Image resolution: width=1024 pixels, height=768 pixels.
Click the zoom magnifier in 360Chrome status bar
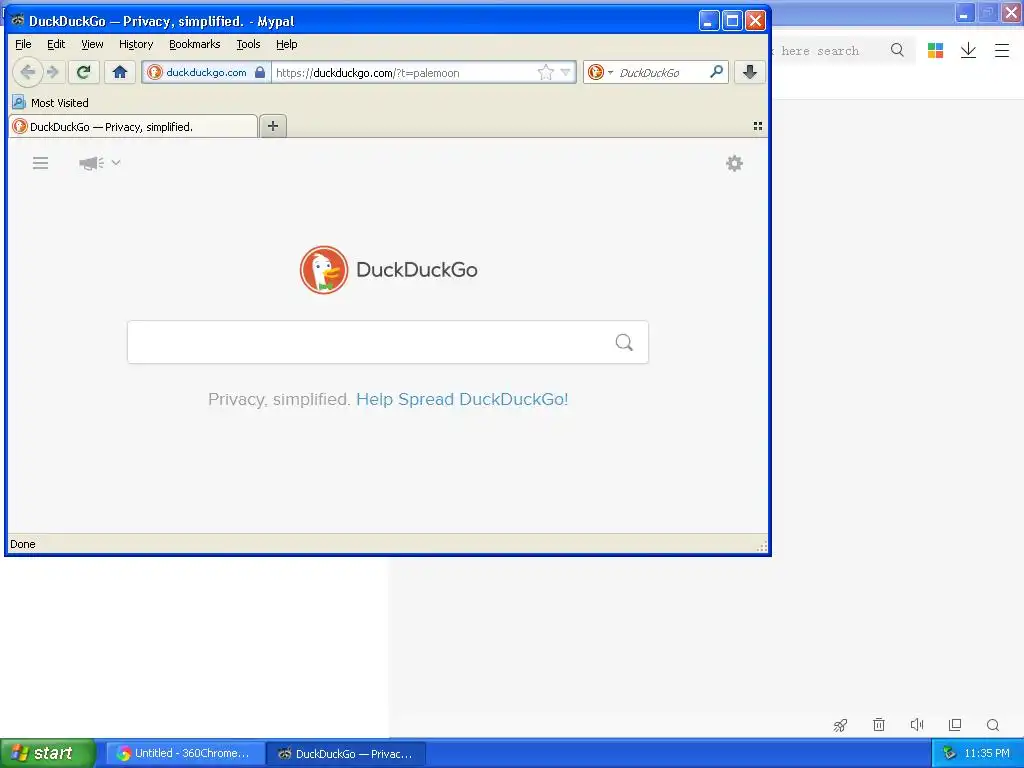click(x=993, y=724)
